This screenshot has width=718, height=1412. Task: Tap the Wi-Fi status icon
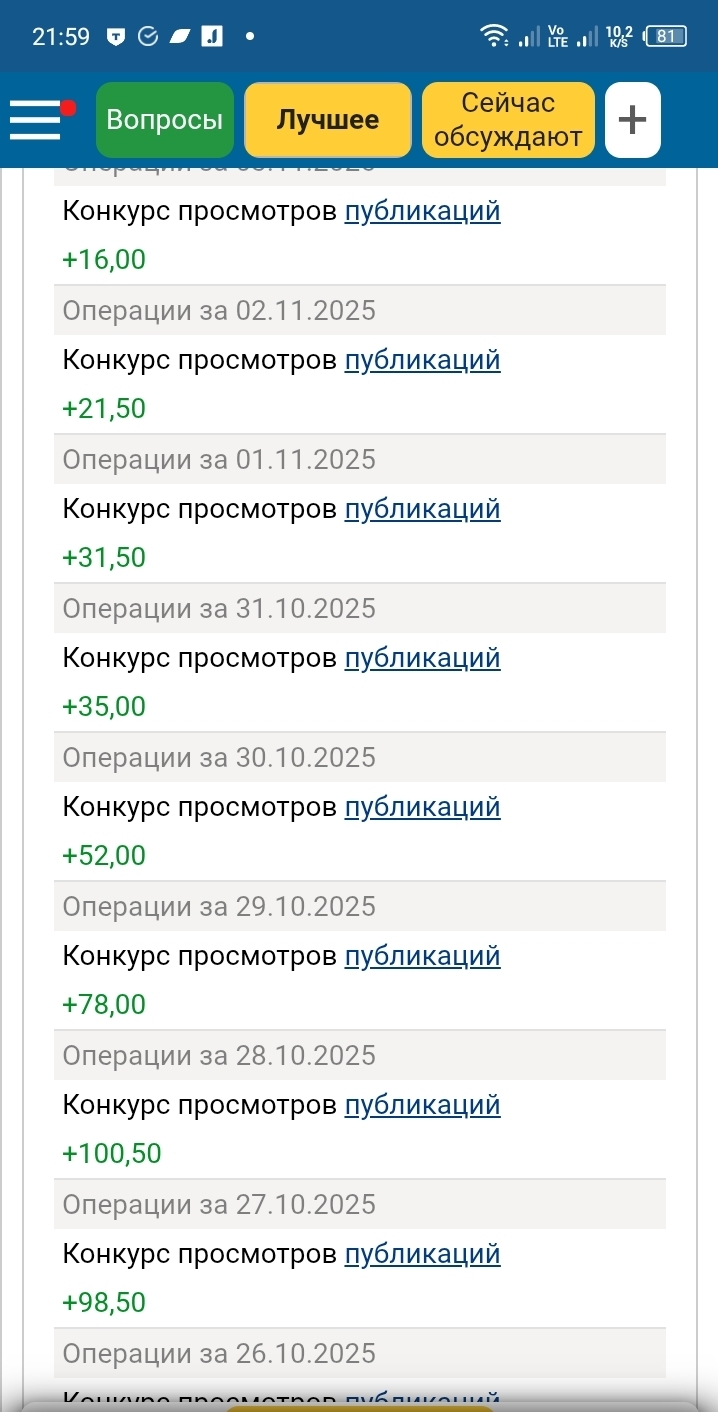492,37
